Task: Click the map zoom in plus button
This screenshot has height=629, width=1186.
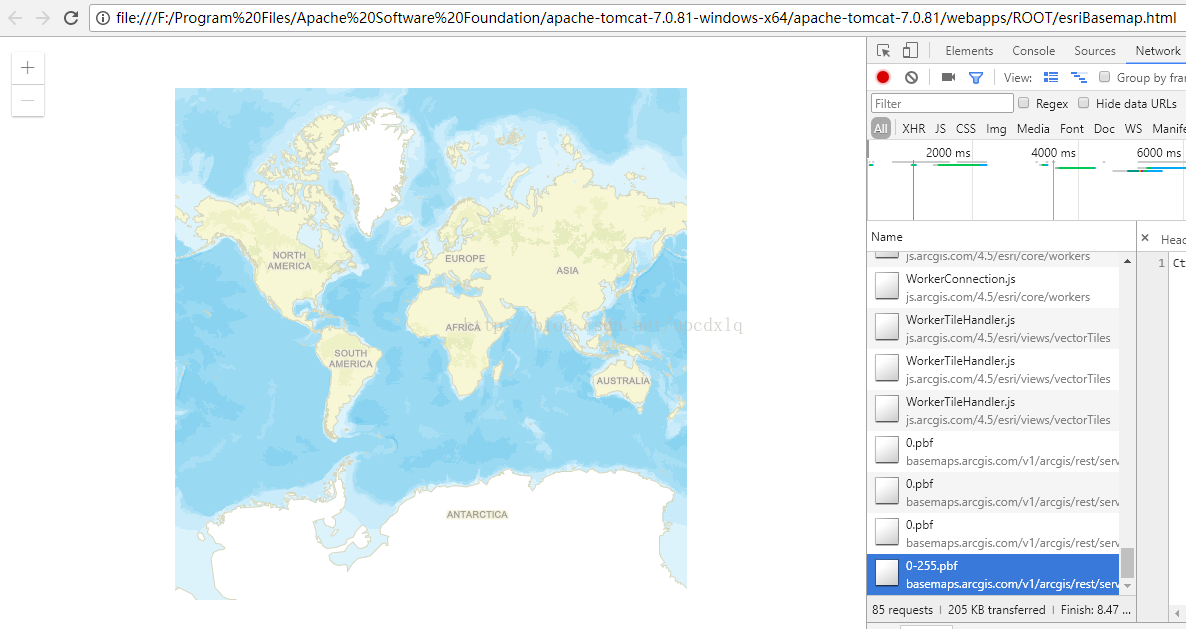Action: [27, 68]
